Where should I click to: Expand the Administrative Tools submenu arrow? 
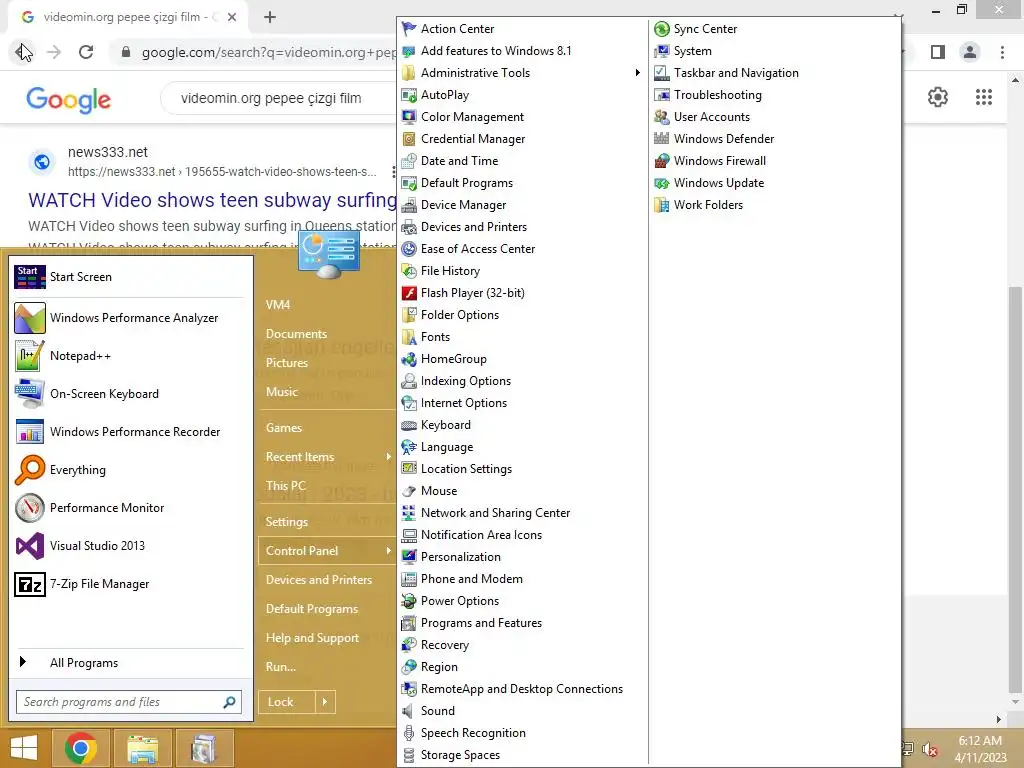coord(637,72)
